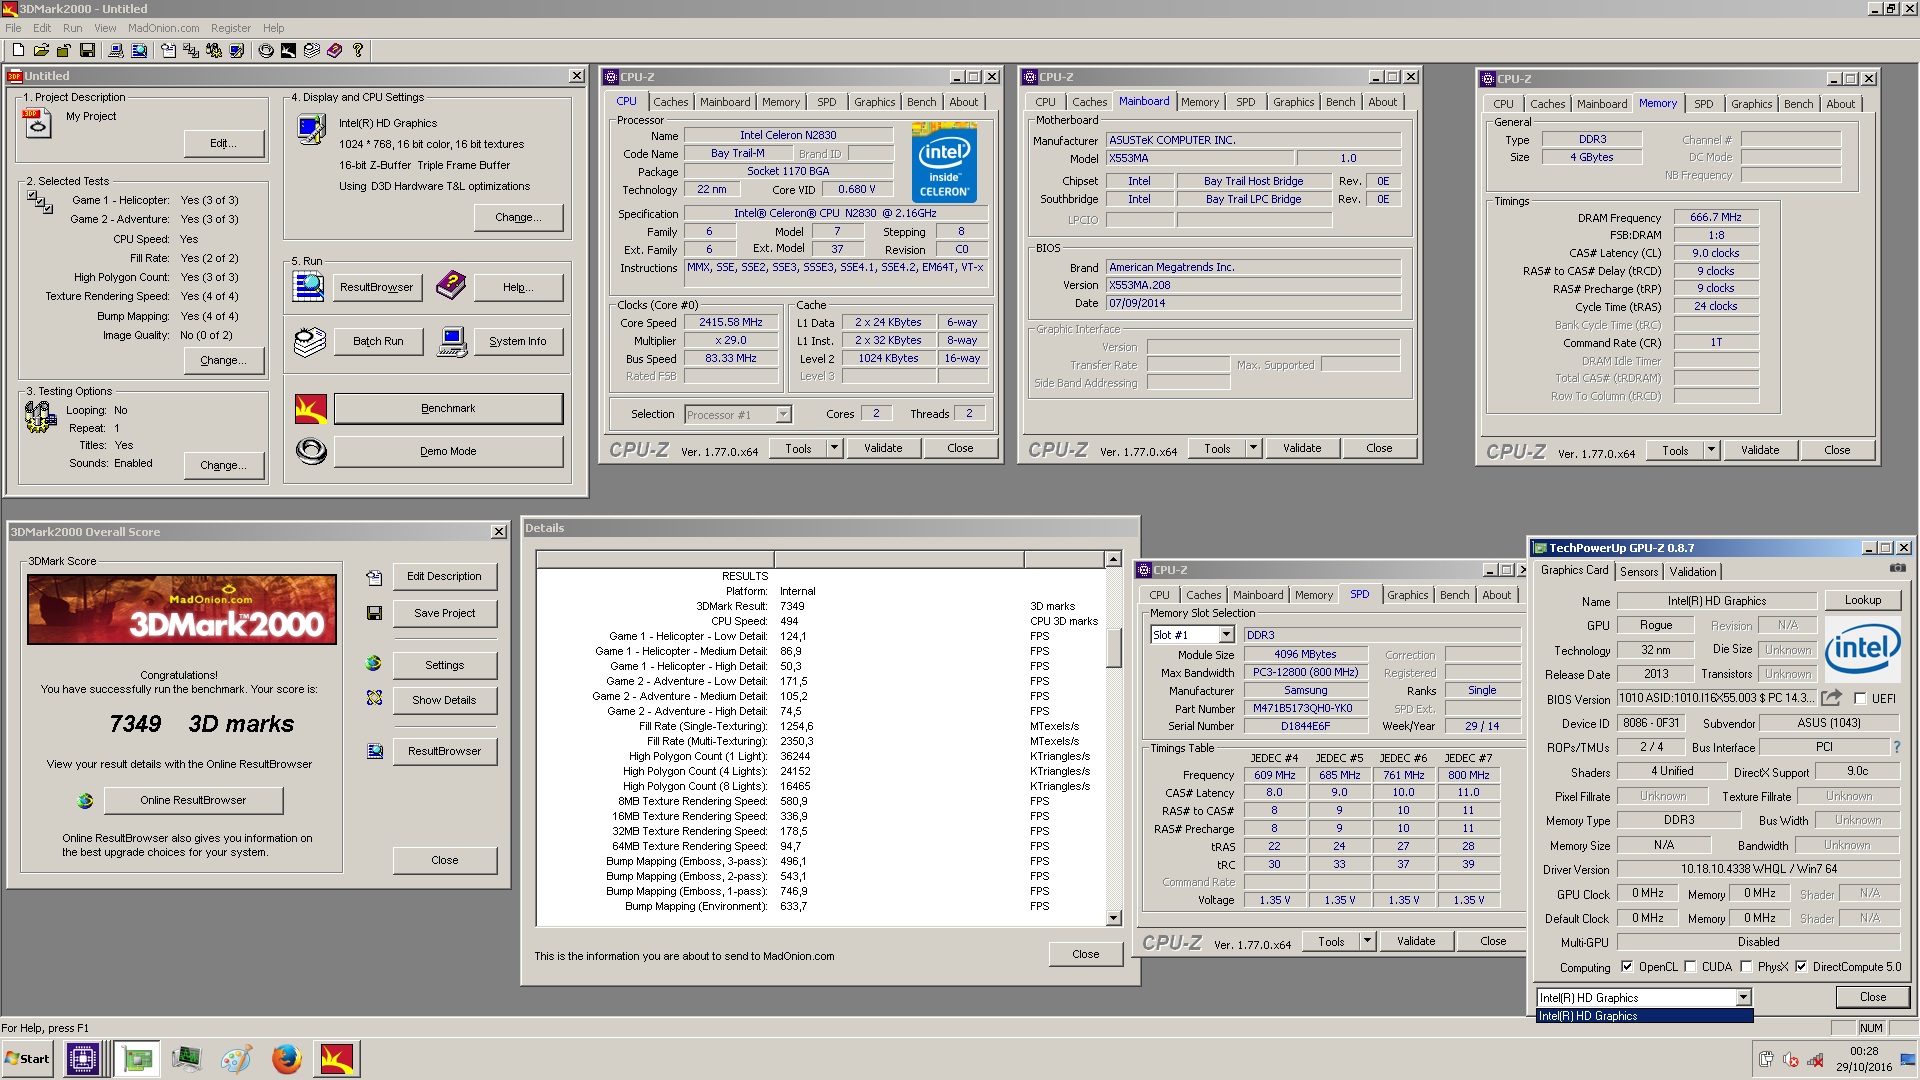Open the Firefox icon on the taskbar
Image resolution: width=1920 pixels, height=1080 pixels.
click(286, 1059)
